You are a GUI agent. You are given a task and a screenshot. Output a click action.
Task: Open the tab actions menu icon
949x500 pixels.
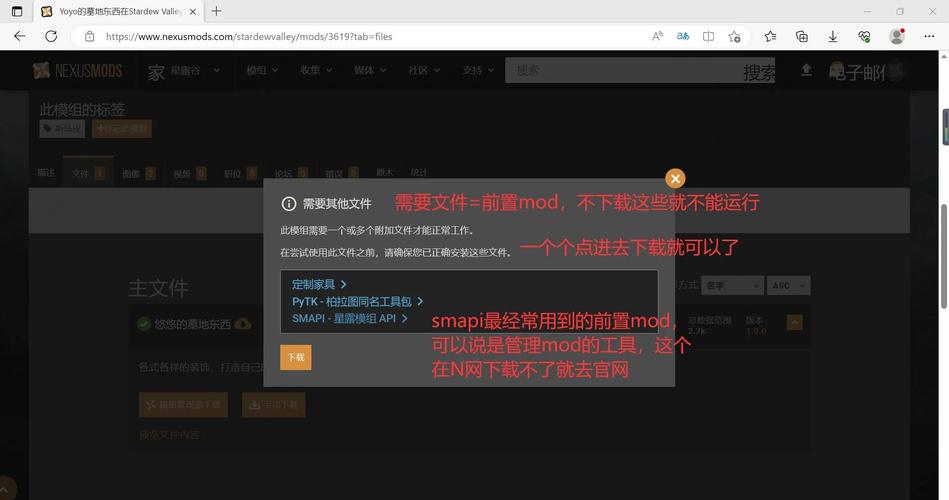(x=17, y=11)
